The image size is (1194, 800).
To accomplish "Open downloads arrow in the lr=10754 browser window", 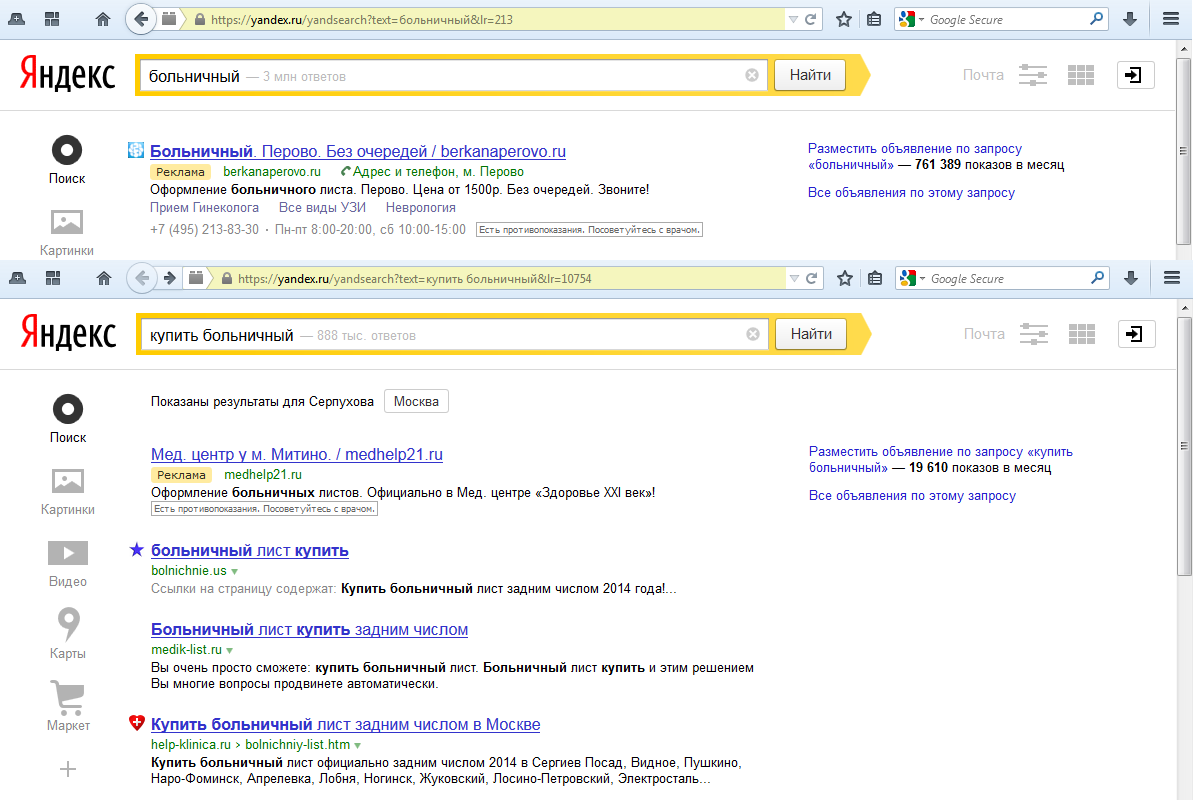I will 1131,279.
